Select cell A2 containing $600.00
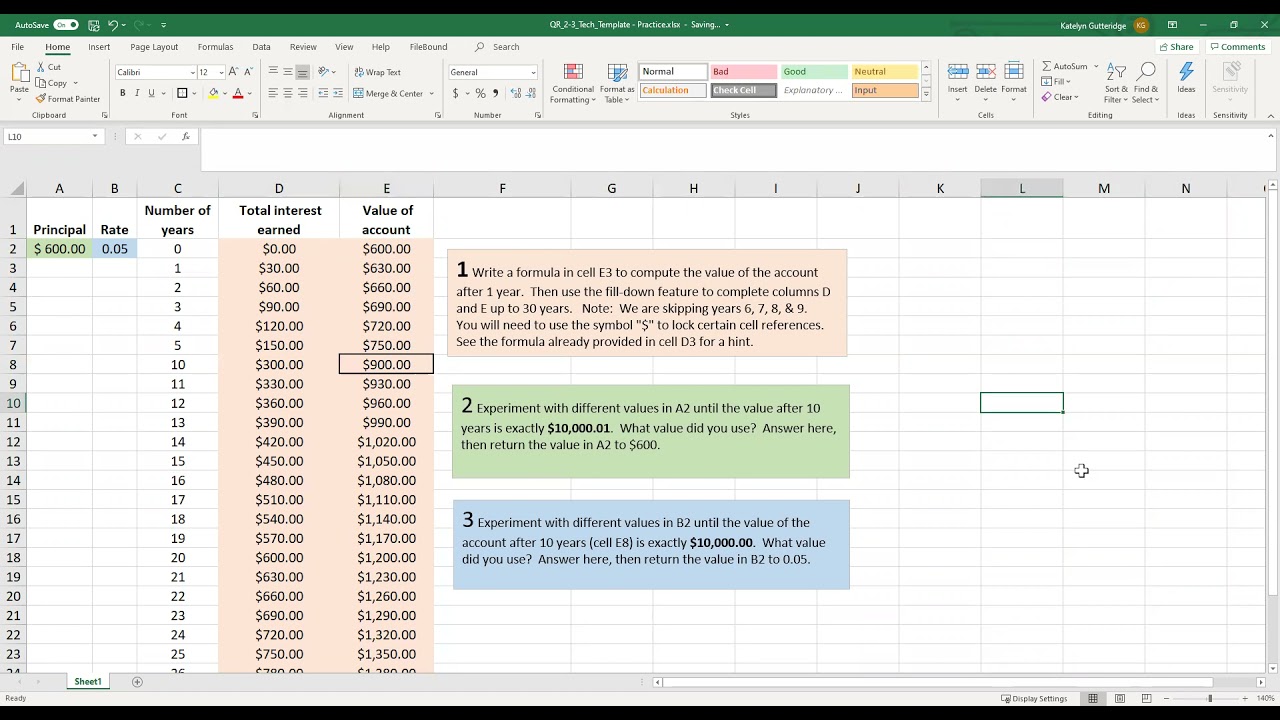The height and width of the screenshot is (720, 1280). click(59, 249)
